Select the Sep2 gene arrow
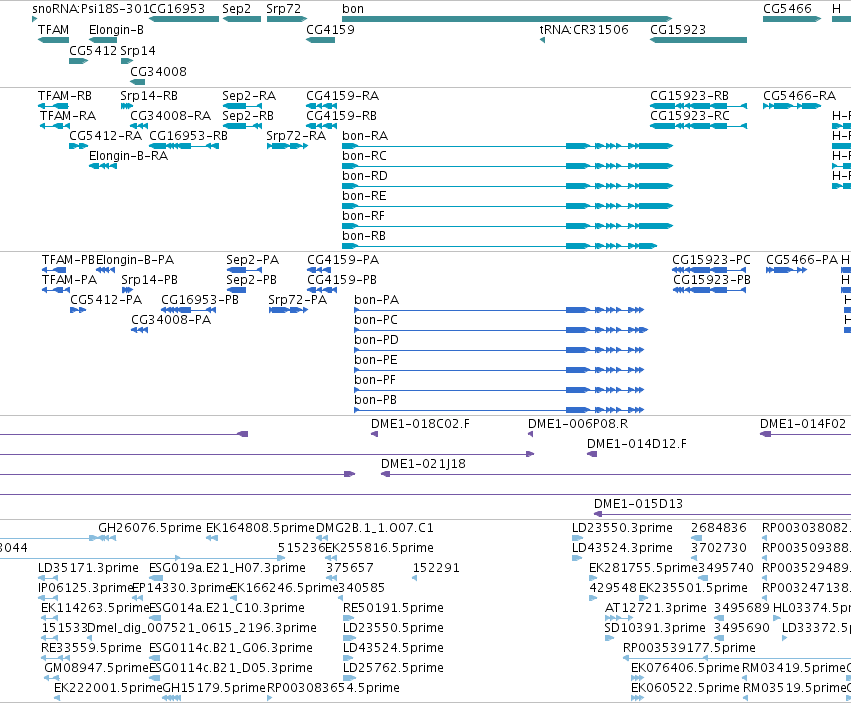 tap(242, 19)
